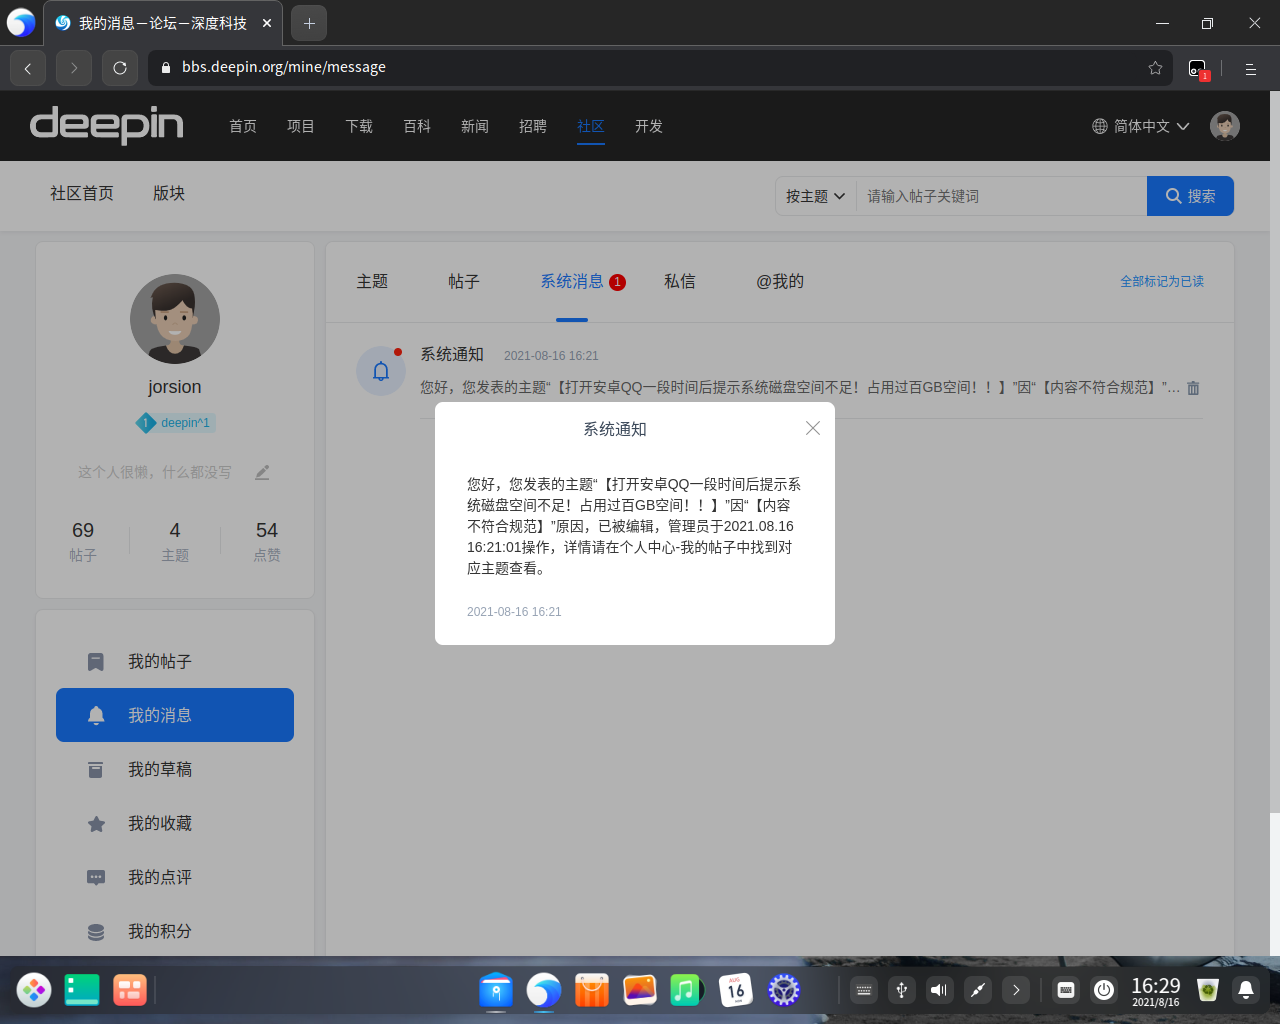Click the 搜索 button
This screenshot has width=1280, height=1024.
pos(1190,196)
